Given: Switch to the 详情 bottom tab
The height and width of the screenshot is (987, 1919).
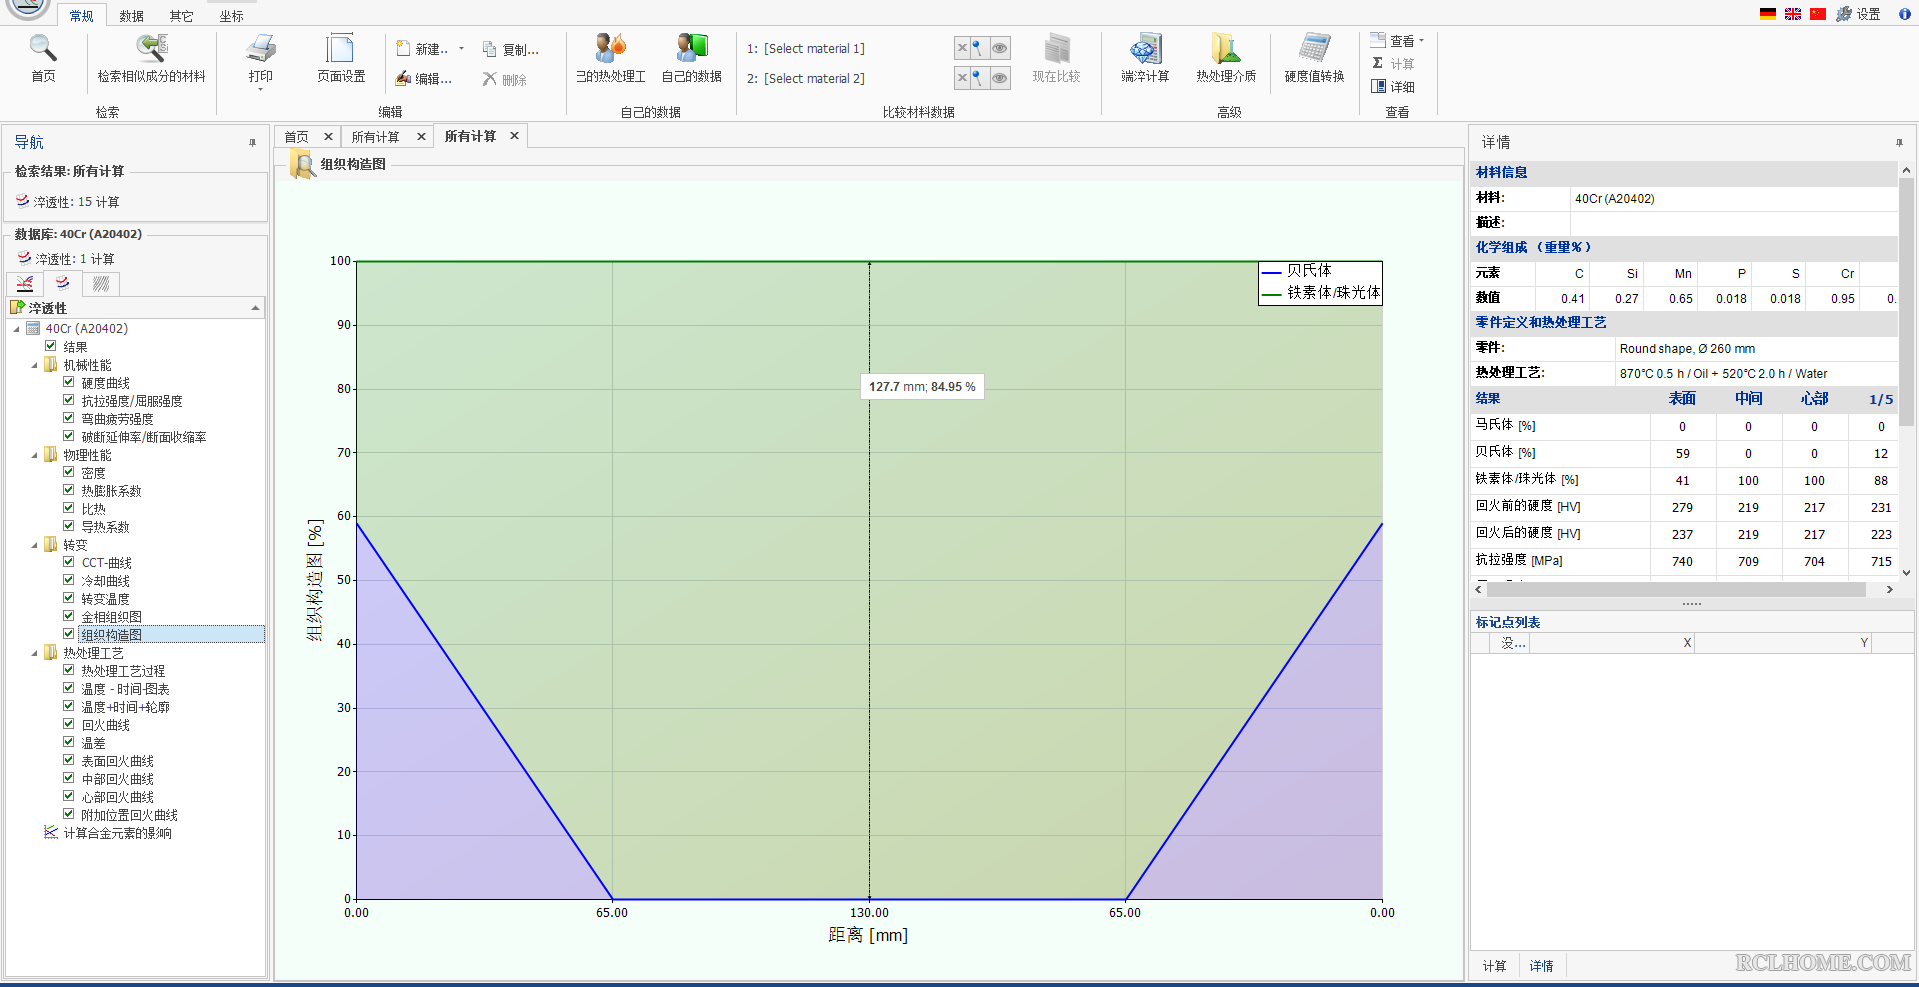Looking at the screenshot, I should pyautogui.click(x=1541, y=966).
